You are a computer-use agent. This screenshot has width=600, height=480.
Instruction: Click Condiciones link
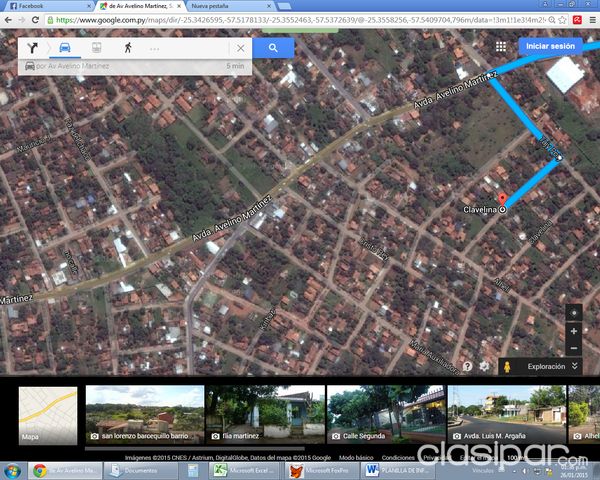[398, 457]
